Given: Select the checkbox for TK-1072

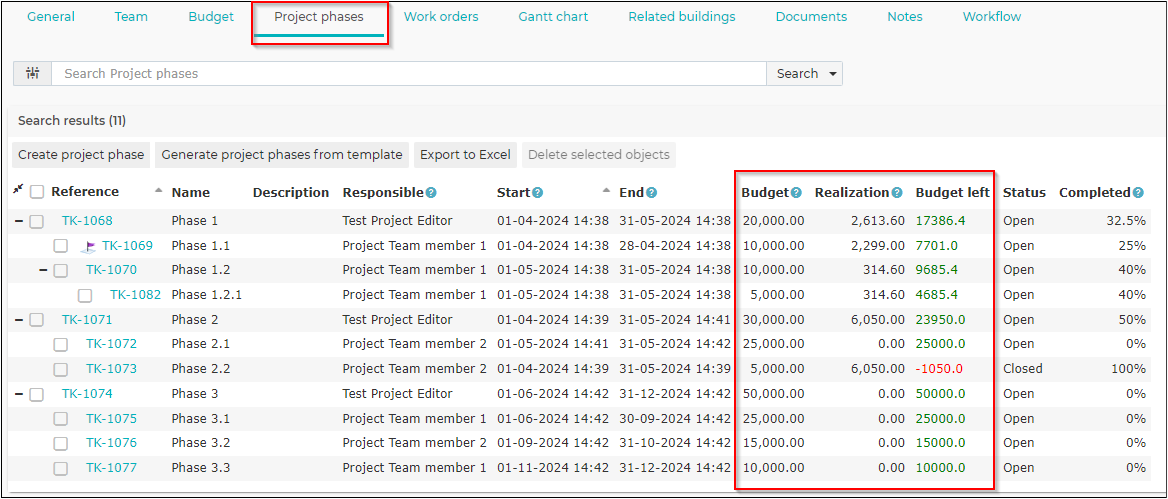Looking at the screenshot, I should click(x=60, y=345).
